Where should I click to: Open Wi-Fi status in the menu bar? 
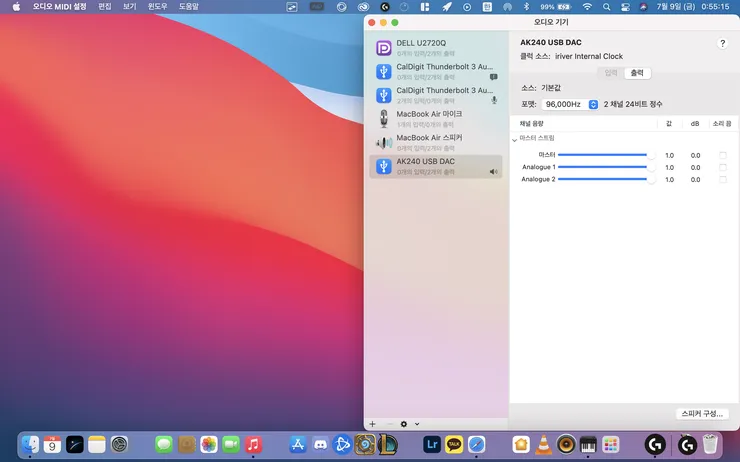tap(587, 7)
